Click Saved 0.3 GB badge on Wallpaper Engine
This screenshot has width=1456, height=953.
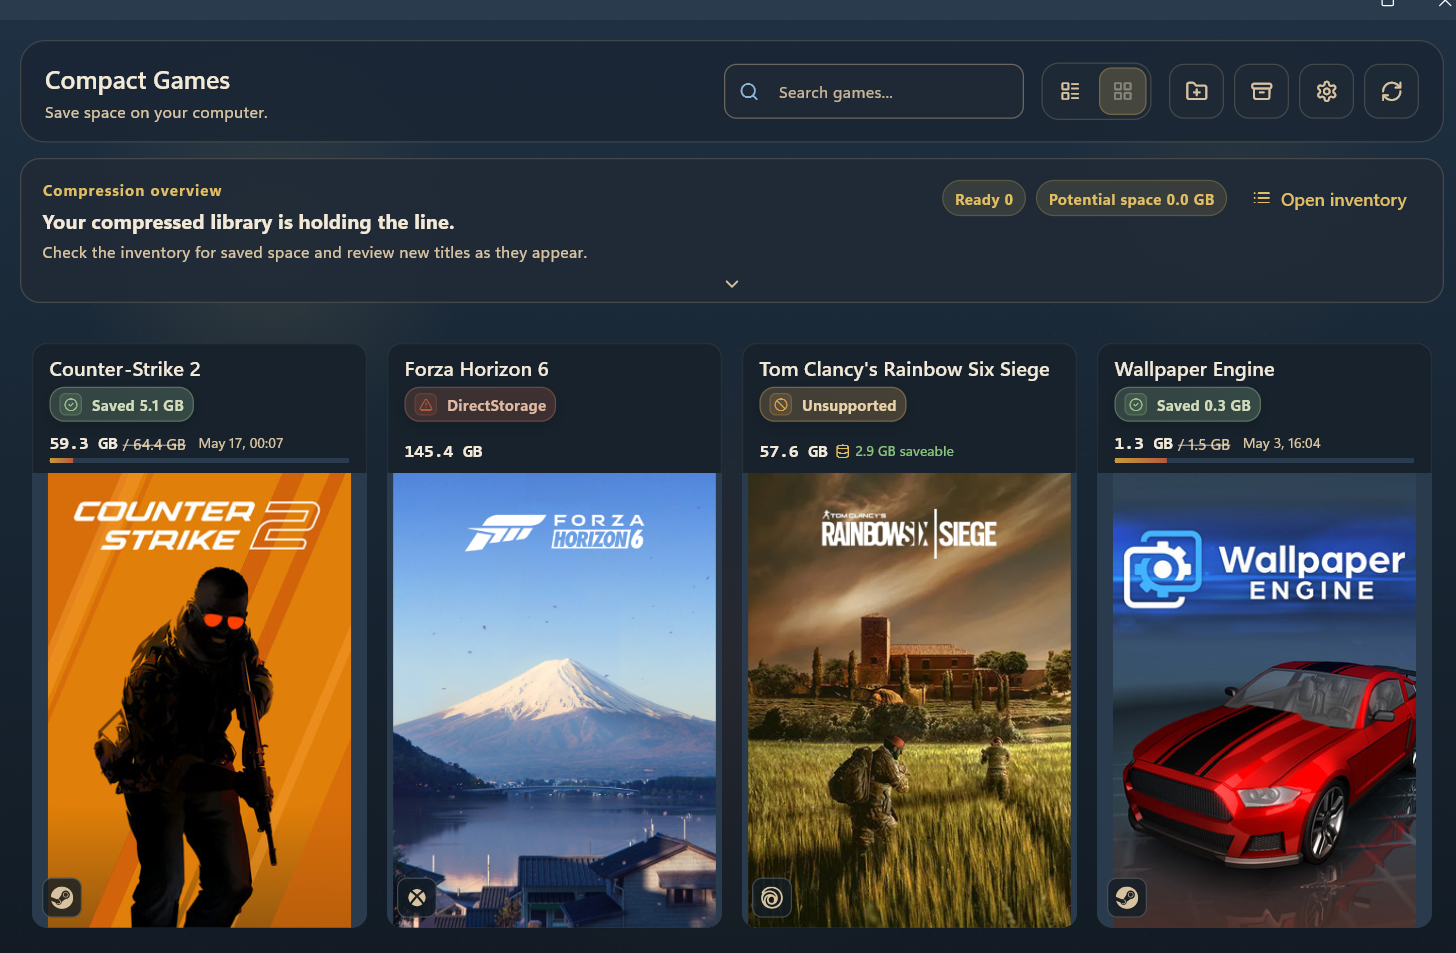pos(1188,405)
